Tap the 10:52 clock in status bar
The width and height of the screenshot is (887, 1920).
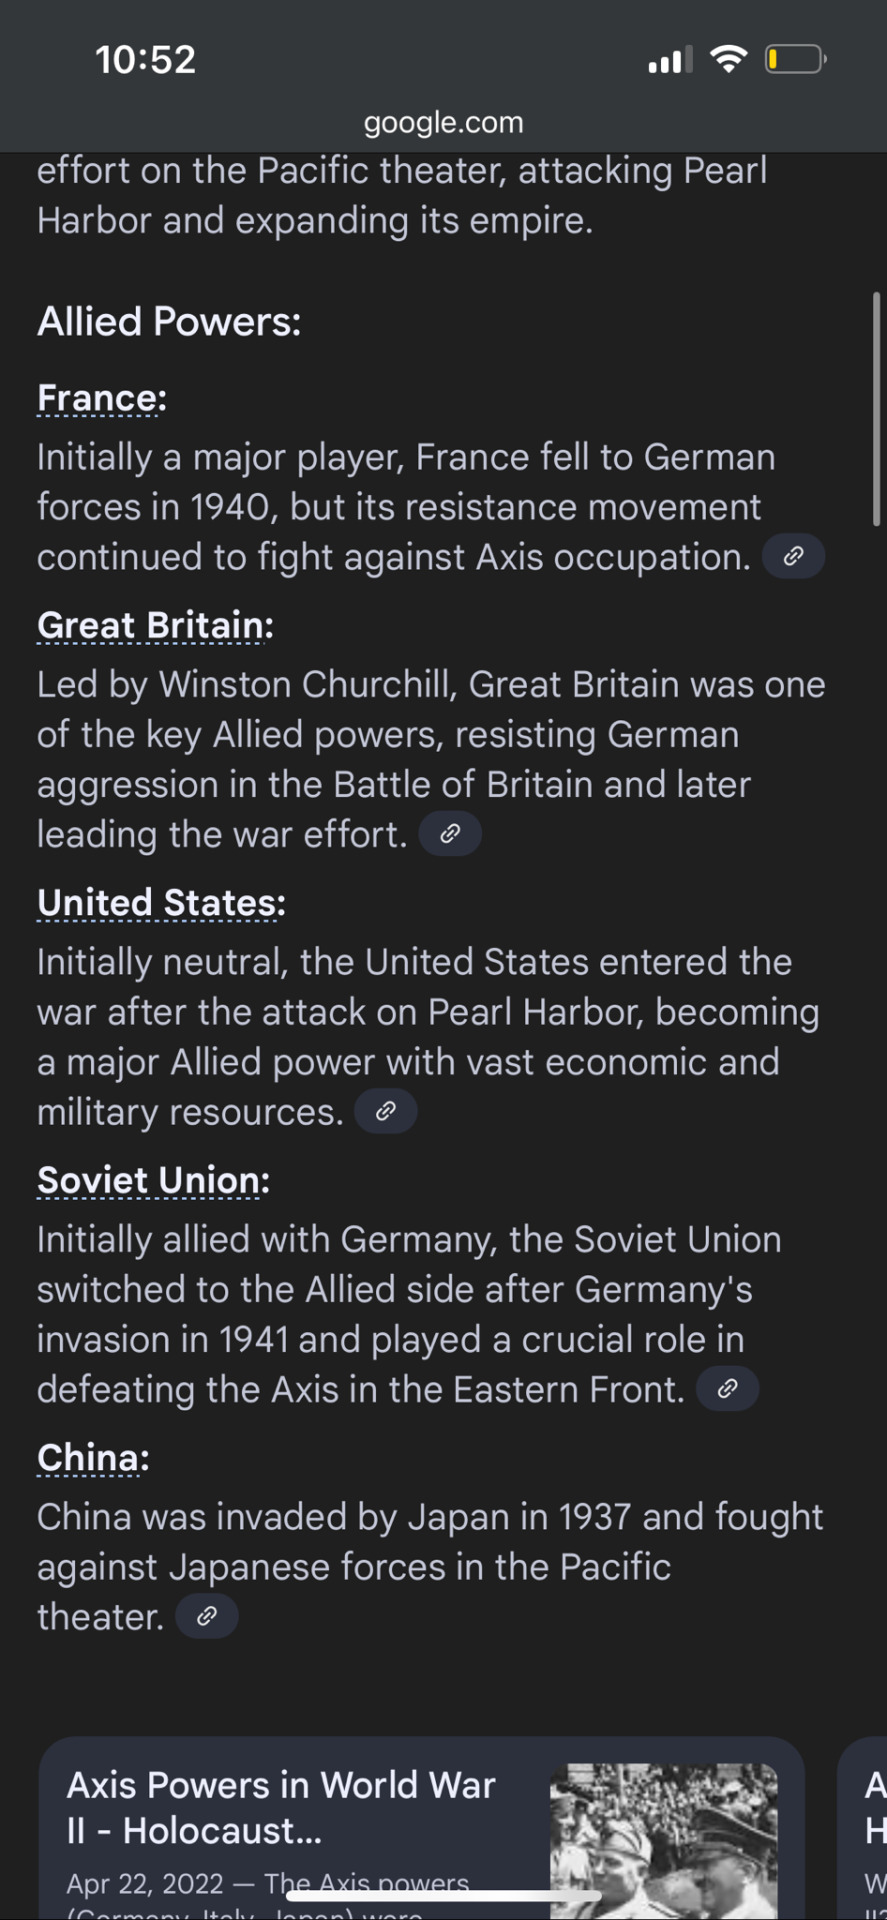[146, 60]
